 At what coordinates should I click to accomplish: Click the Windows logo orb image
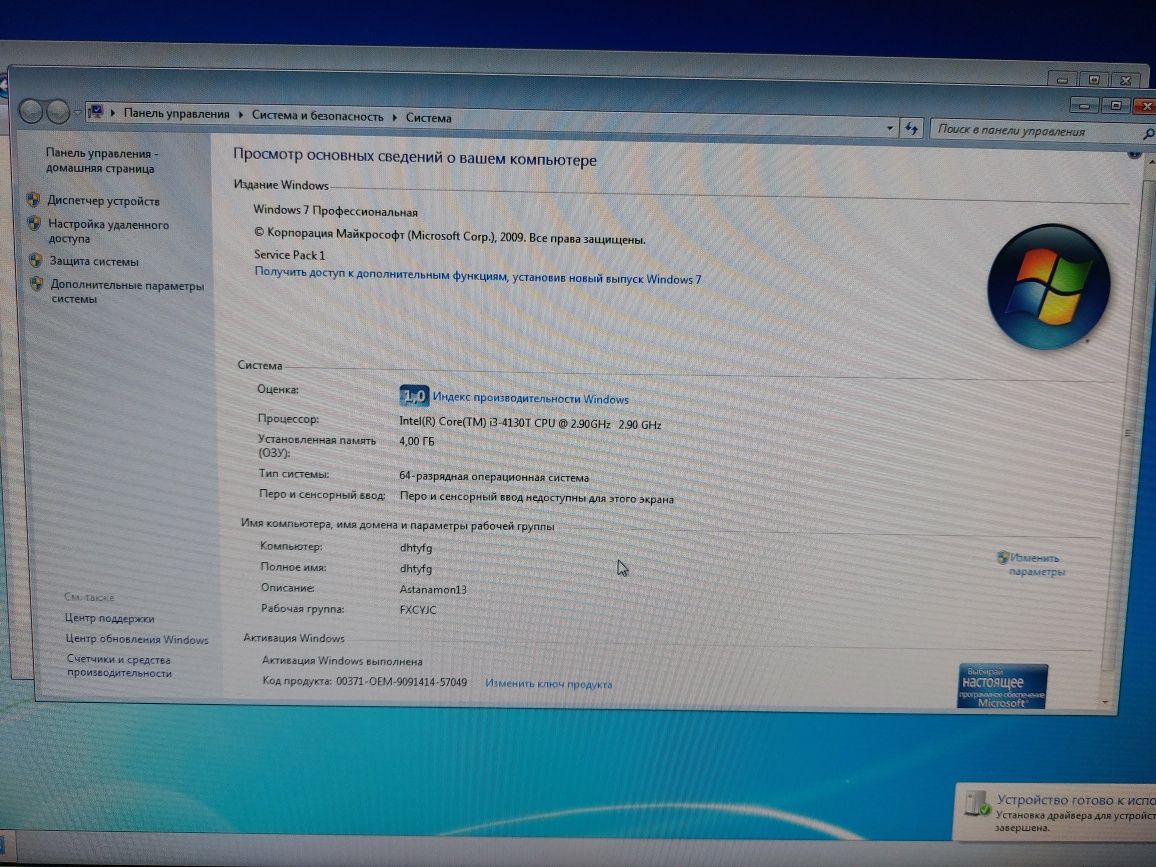coord(1048,286)
